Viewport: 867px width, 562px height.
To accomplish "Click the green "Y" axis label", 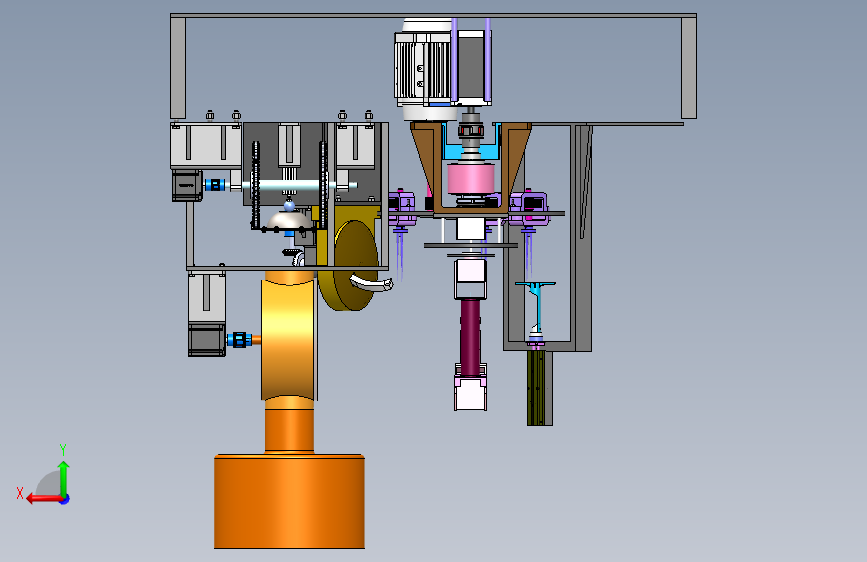I will pos(63,449).
